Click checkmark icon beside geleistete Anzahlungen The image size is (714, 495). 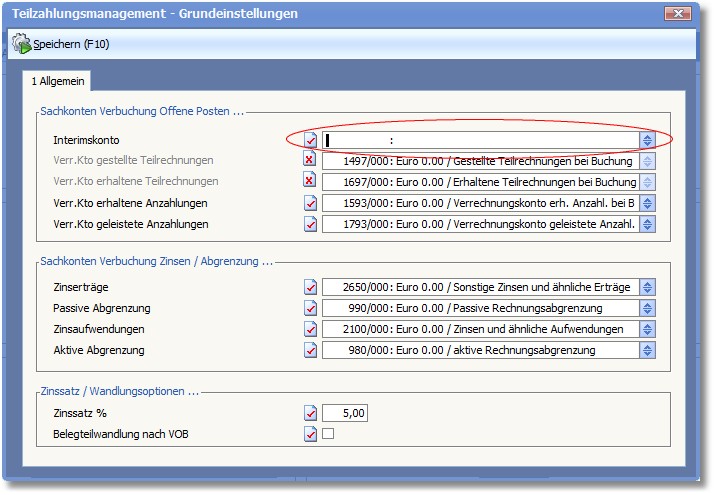[311, 224]
